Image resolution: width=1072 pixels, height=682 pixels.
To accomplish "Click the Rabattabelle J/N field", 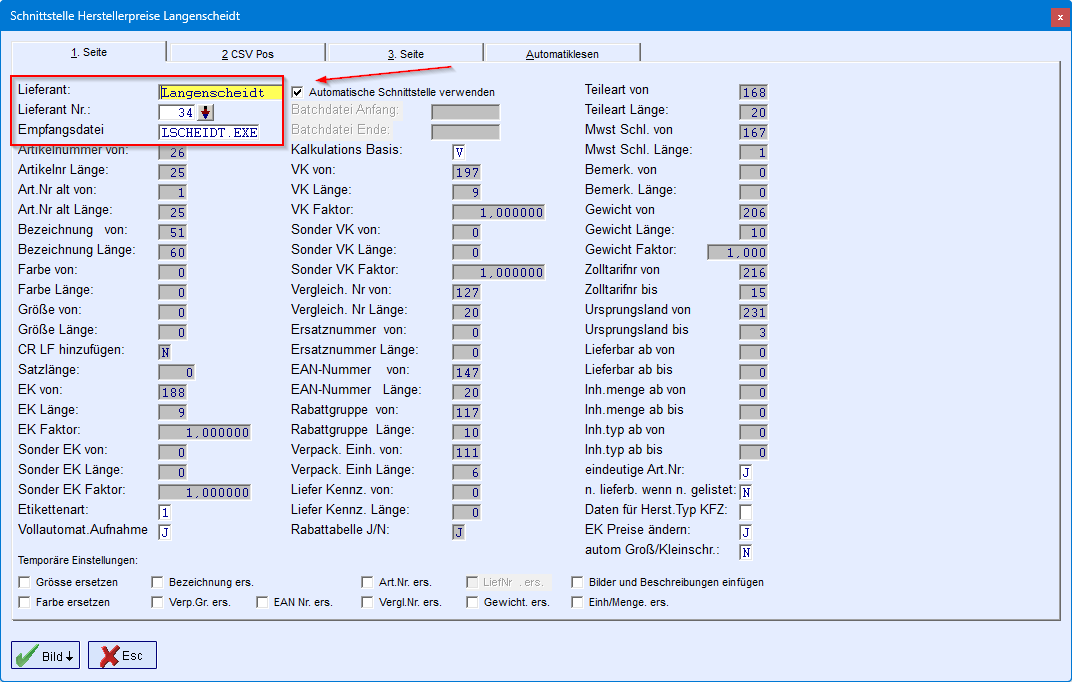I will tap(459, 532).
